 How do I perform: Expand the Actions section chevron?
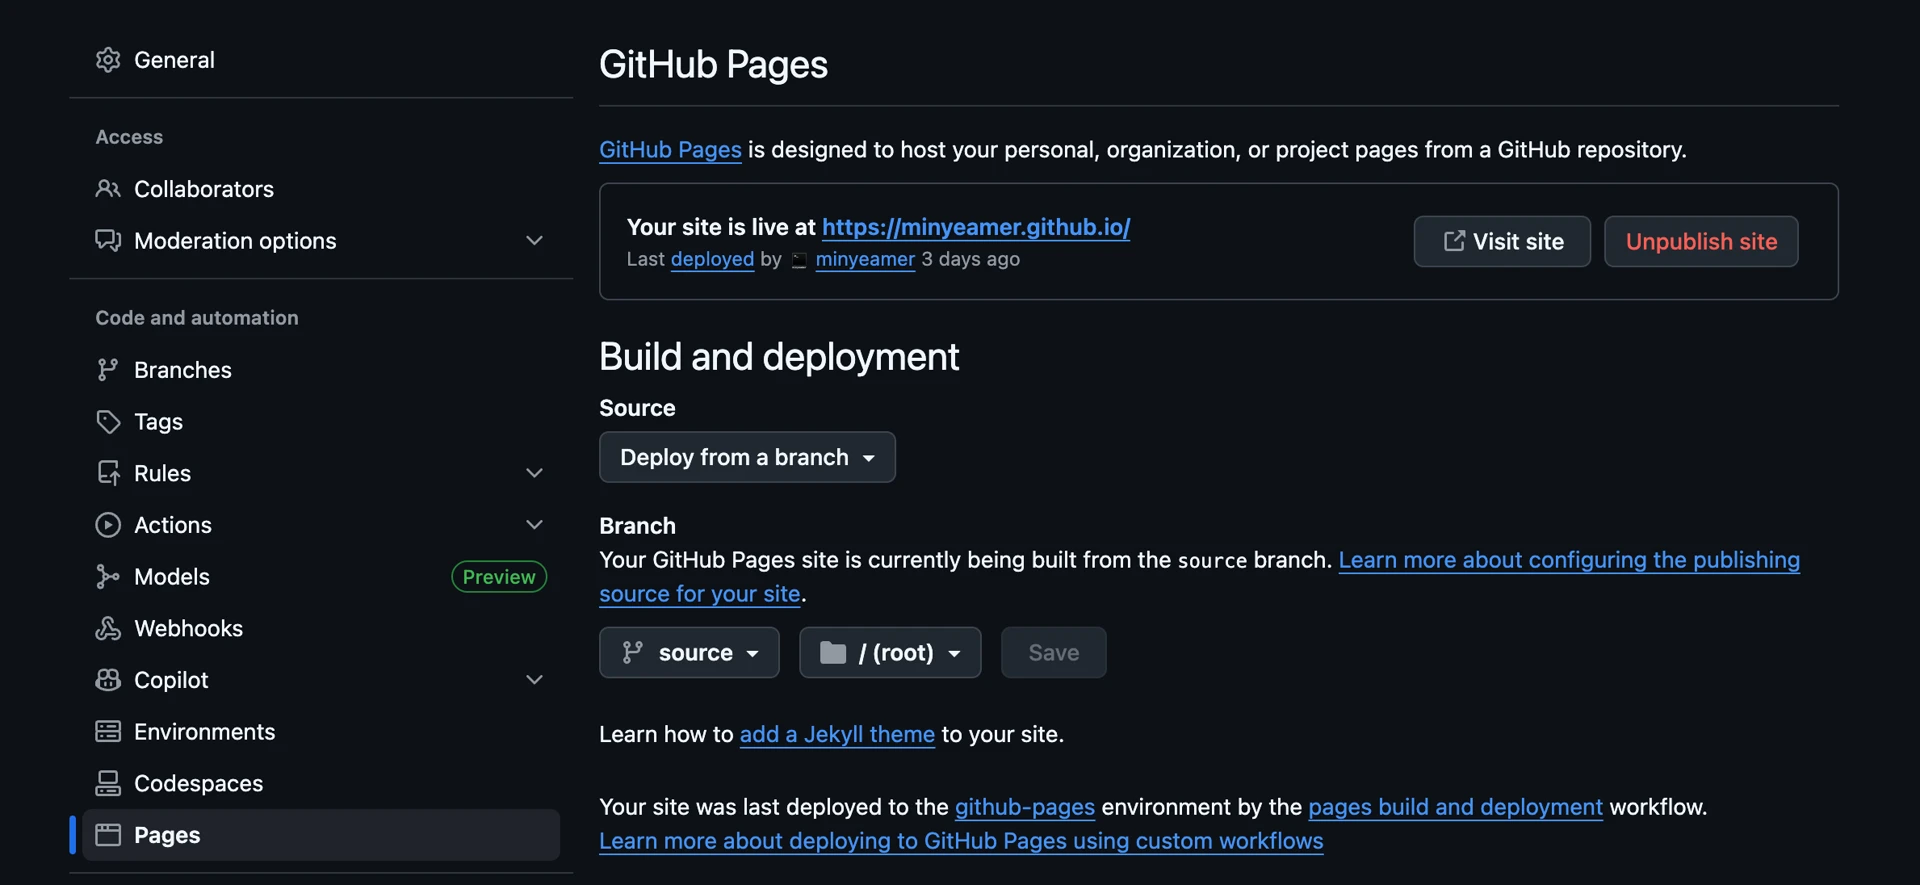click(535, 525)
